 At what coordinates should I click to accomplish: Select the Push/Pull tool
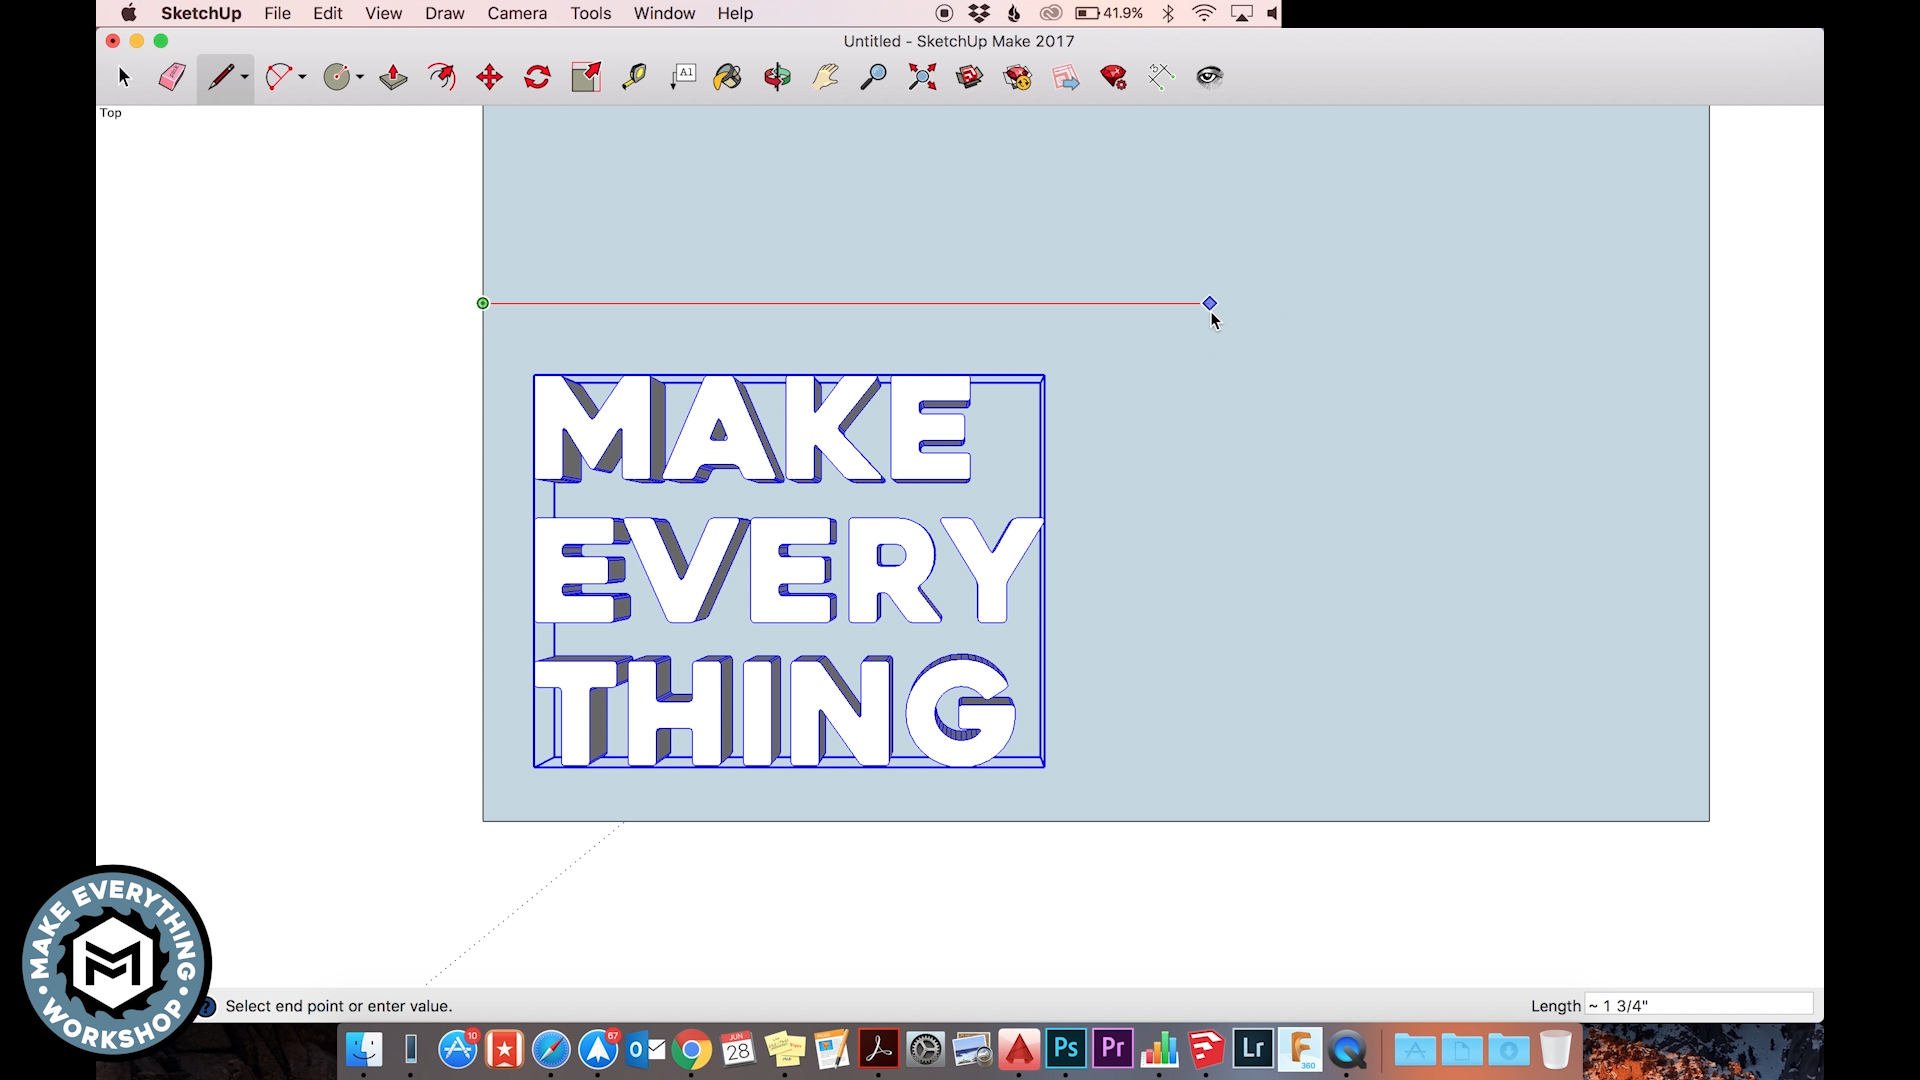393,77
